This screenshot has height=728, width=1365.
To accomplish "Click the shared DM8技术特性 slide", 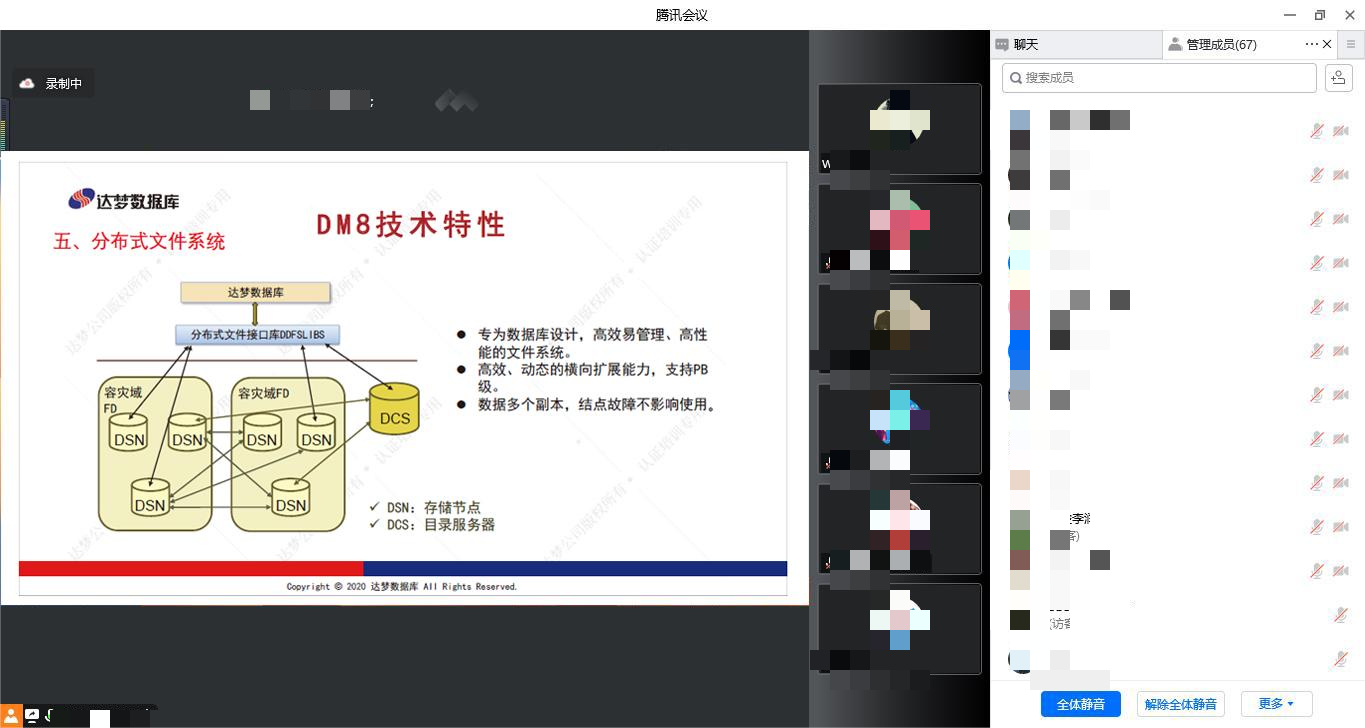I will pyautogui.click(x=403, y=378).
